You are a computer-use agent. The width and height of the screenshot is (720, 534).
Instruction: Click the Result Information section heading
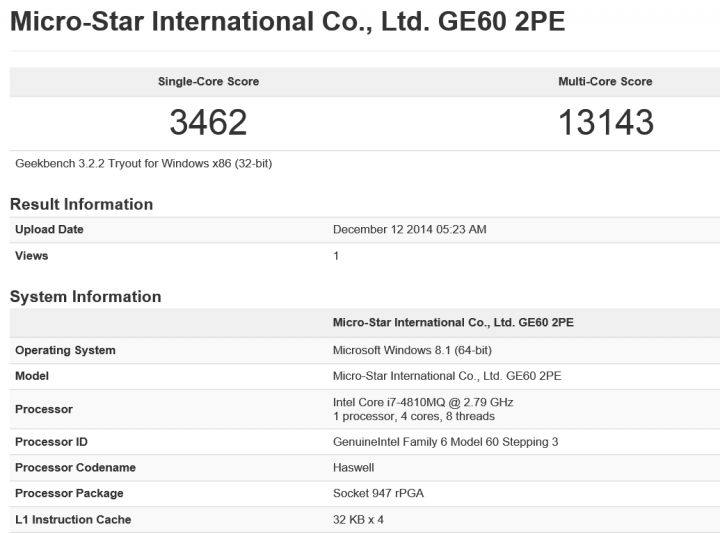coord(81,204)
